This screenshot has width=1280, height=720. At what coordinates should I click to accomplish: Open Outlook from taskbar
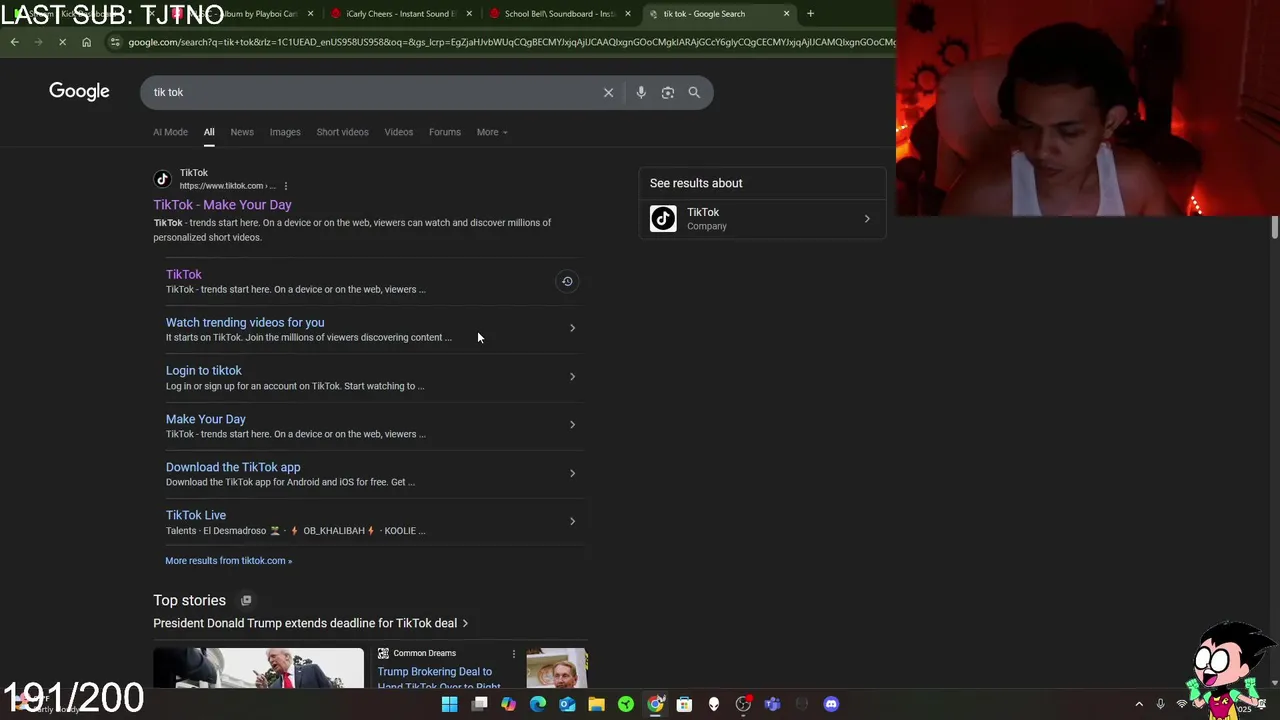pyautogui.click(x=567, y=704)
